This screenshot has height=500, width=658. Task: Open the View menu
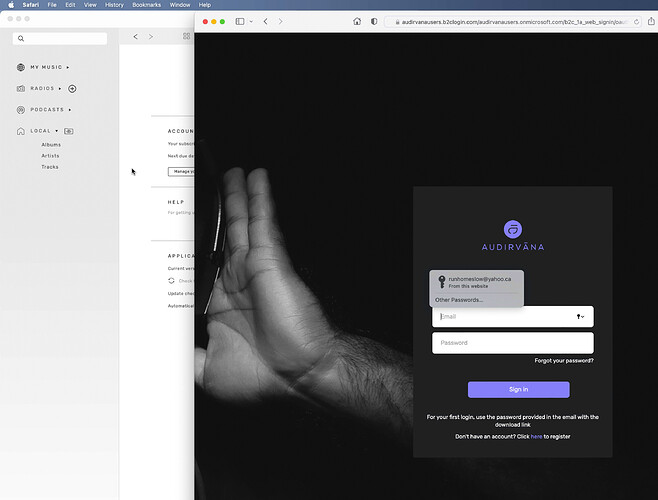pyautogui.click(x=90, y=5)
